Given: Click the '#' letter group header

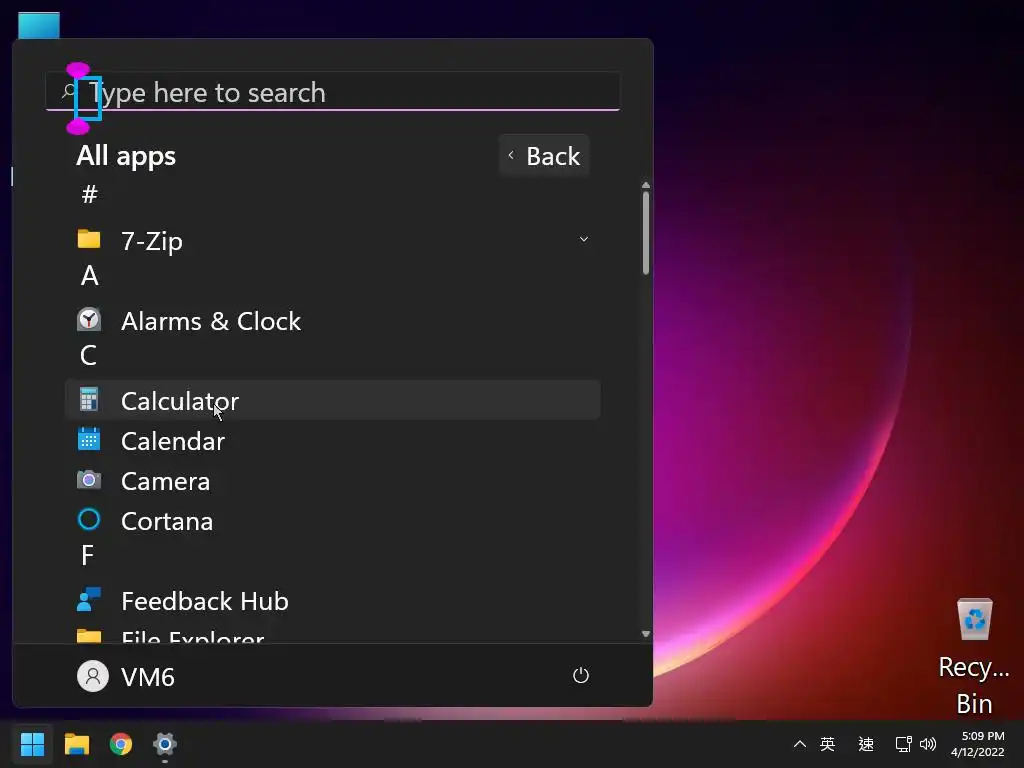Looking at the screenshot, I should pyautogui.click(x=89, y=194).
